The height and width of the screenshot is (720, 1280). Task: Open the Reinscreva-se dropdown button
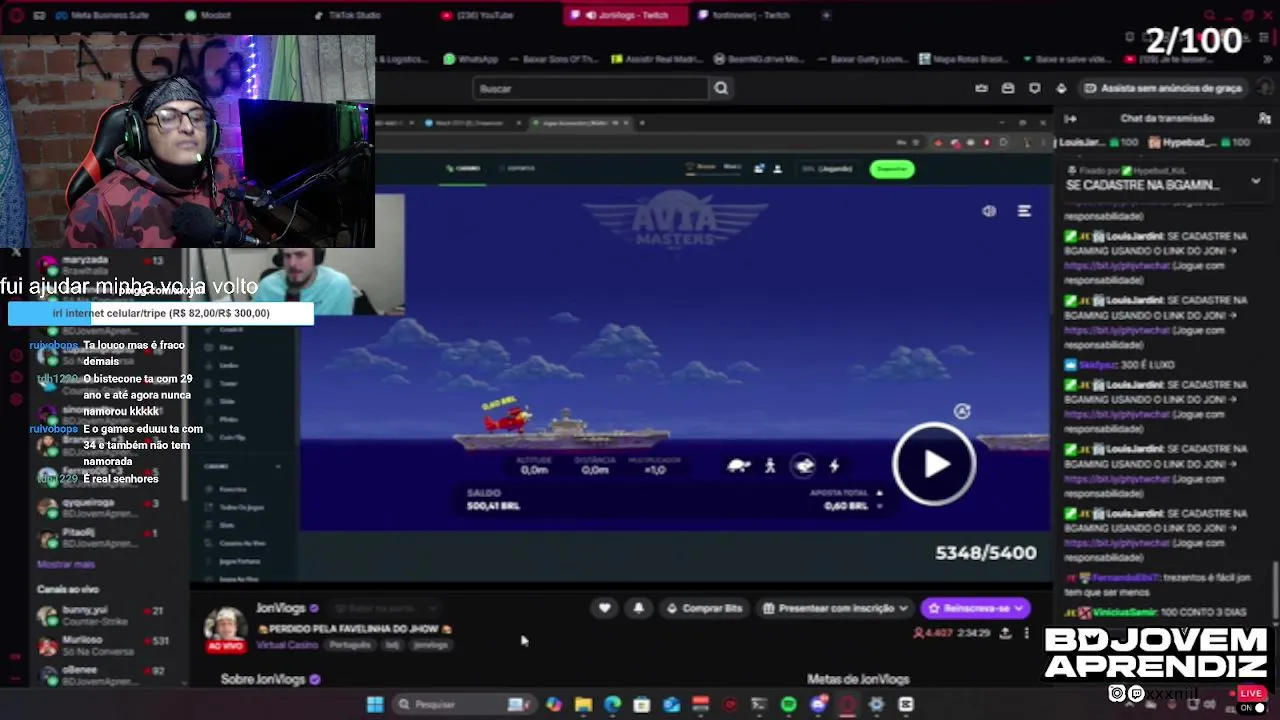975,608
